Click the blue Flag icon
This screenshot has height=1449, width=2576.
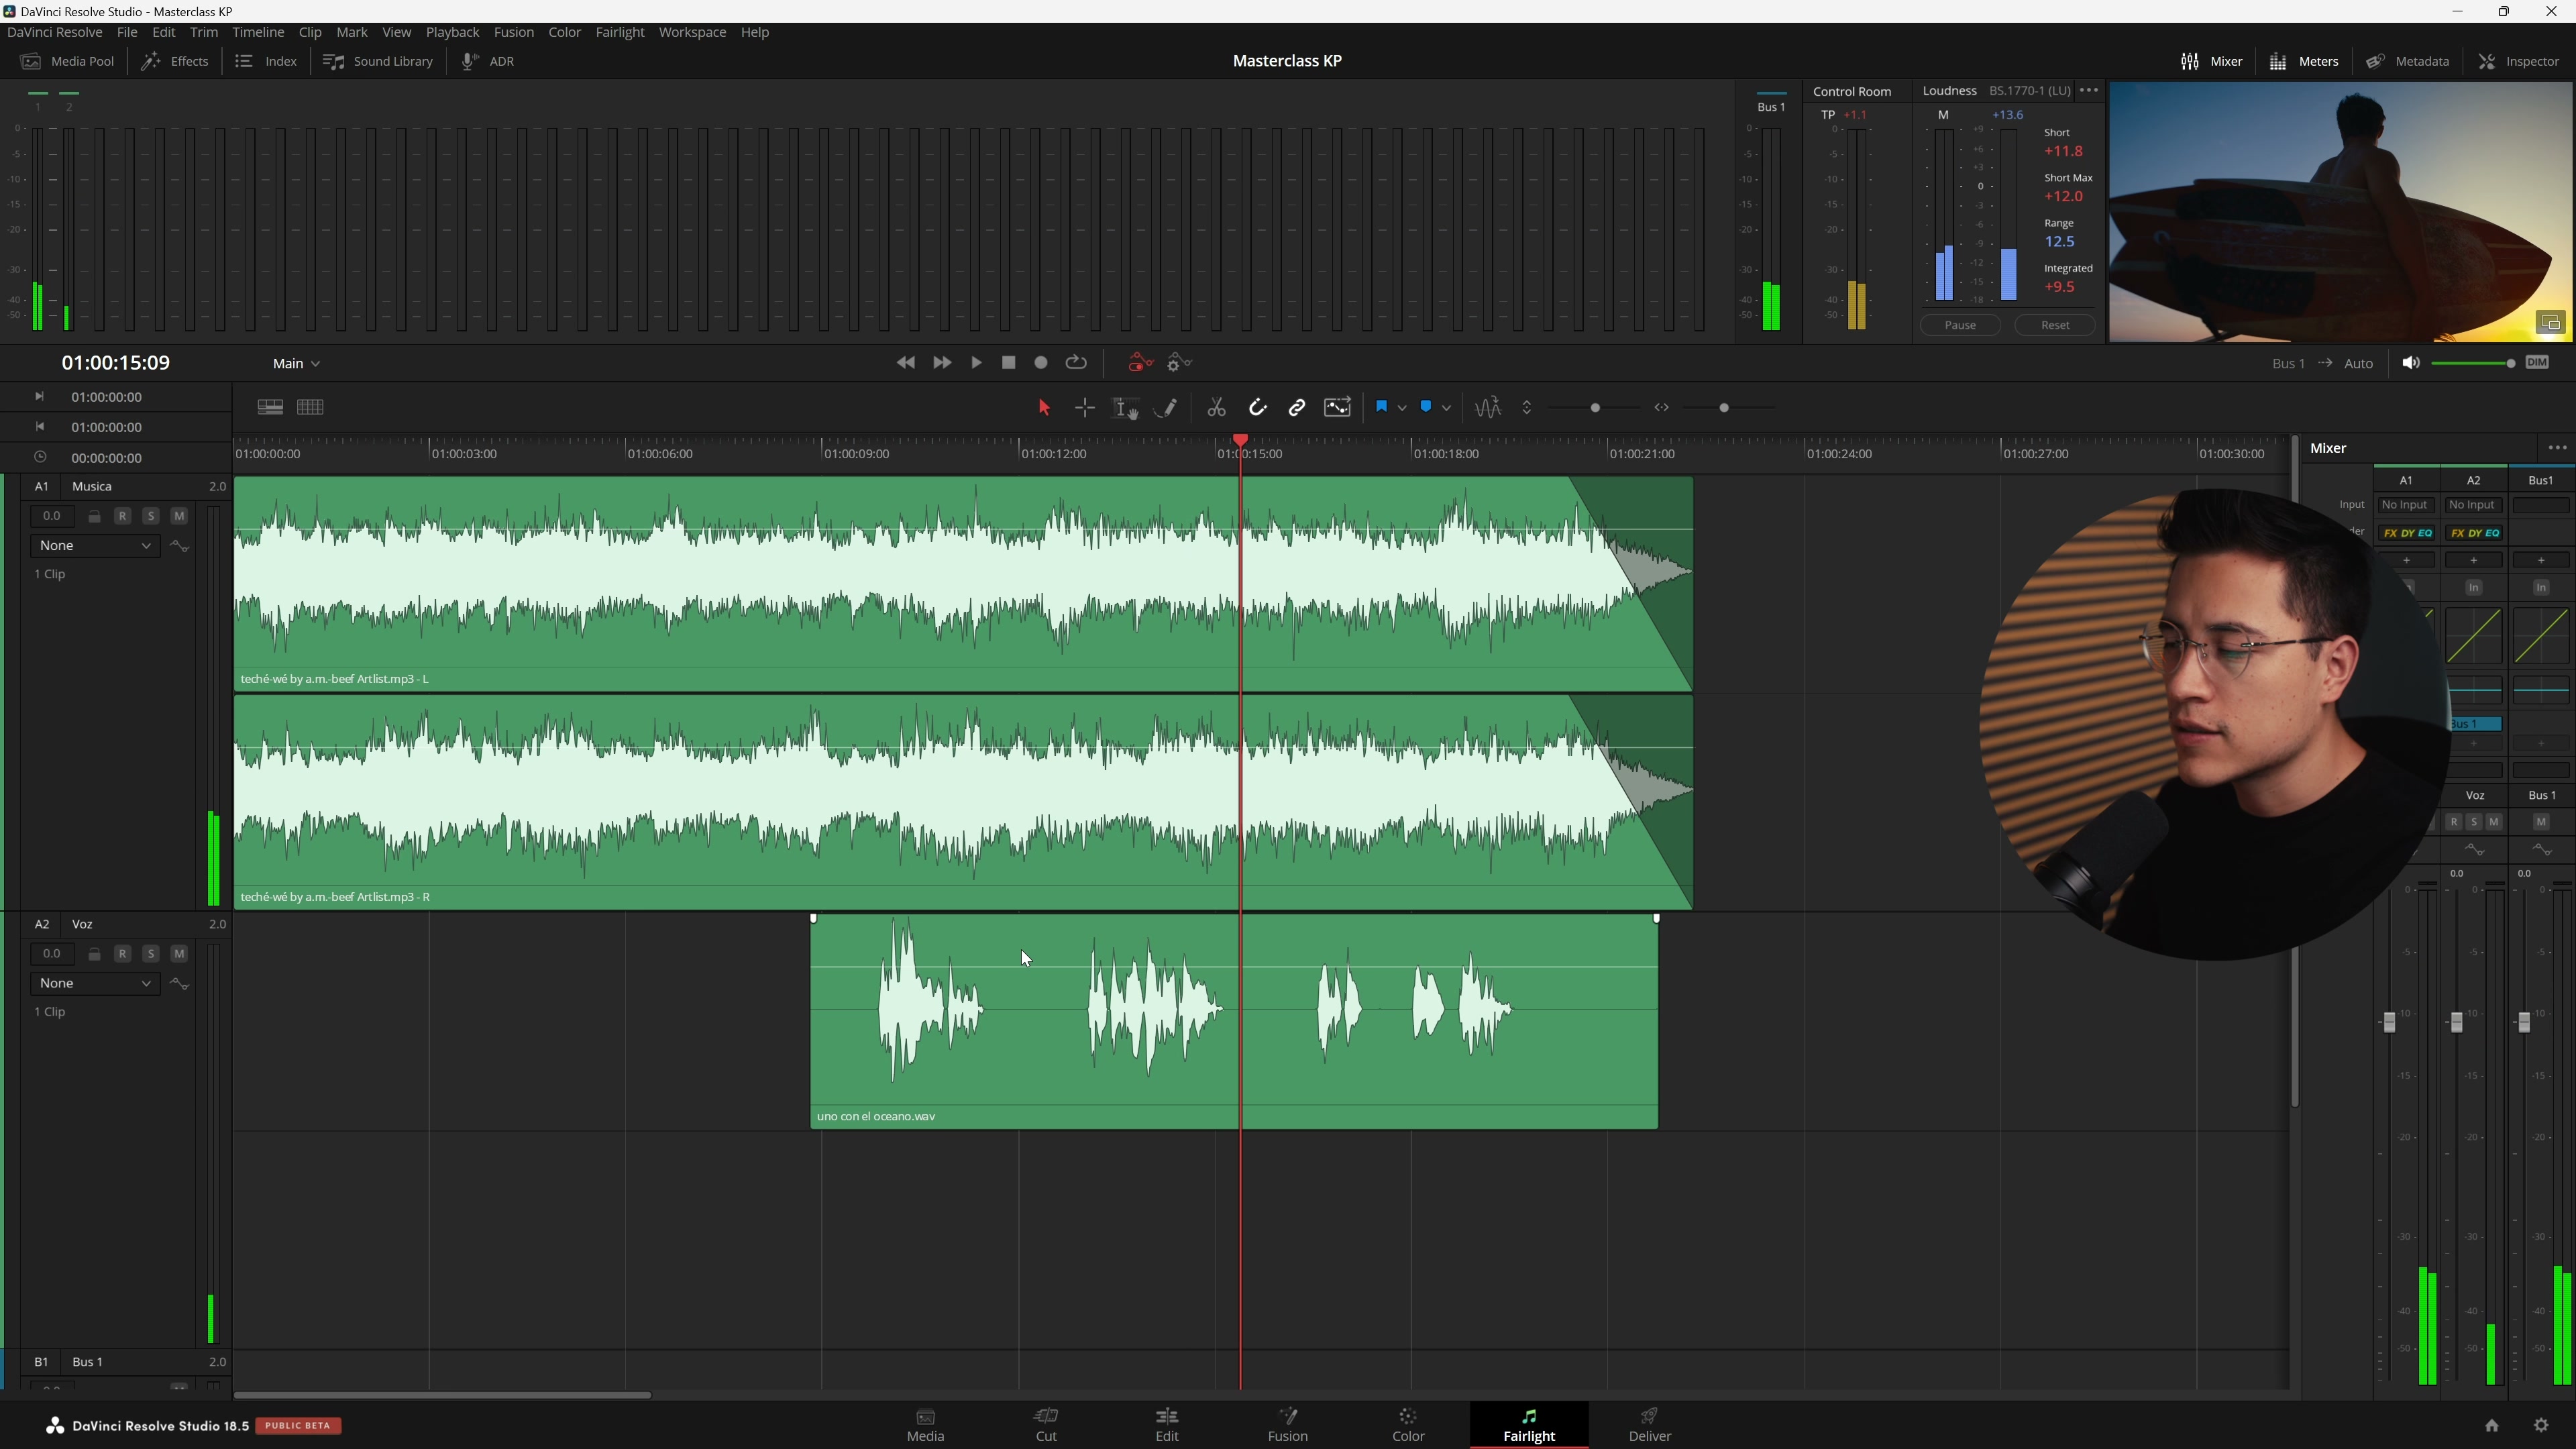pyautogui.click(x=1381, y=406)
